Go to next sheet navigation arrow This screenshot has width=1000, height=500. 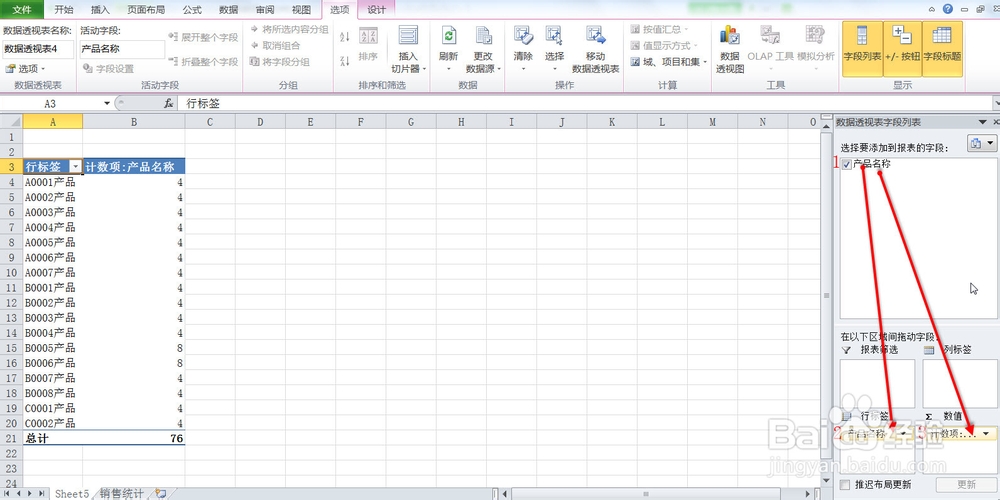pyautogui.click(x=31, y=494)
